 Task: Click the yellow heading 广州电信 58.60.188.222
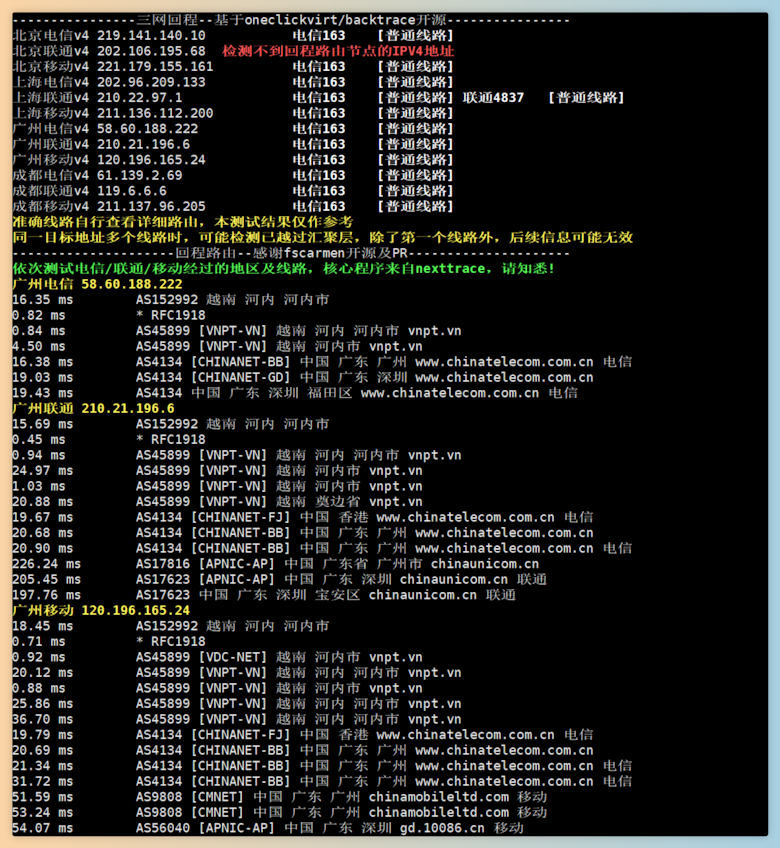click(x=97, y=284)
